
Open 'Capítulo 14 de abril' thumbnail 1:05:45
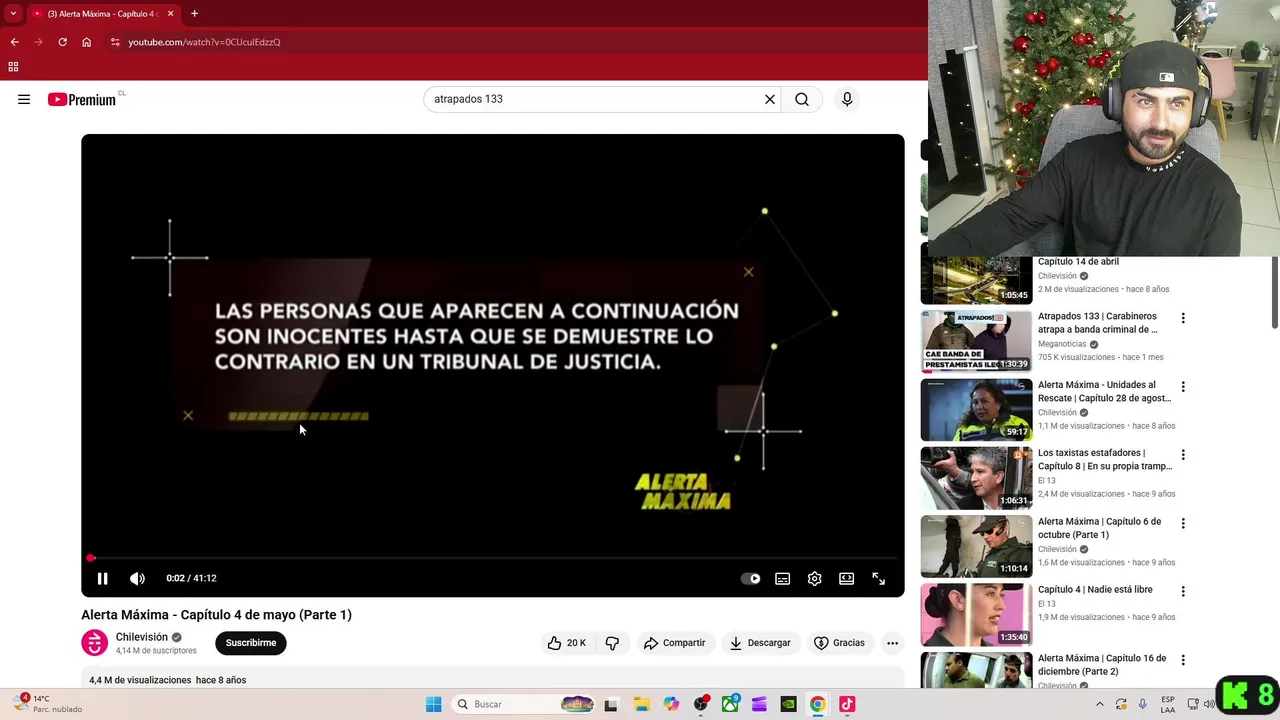pos(976,280)
